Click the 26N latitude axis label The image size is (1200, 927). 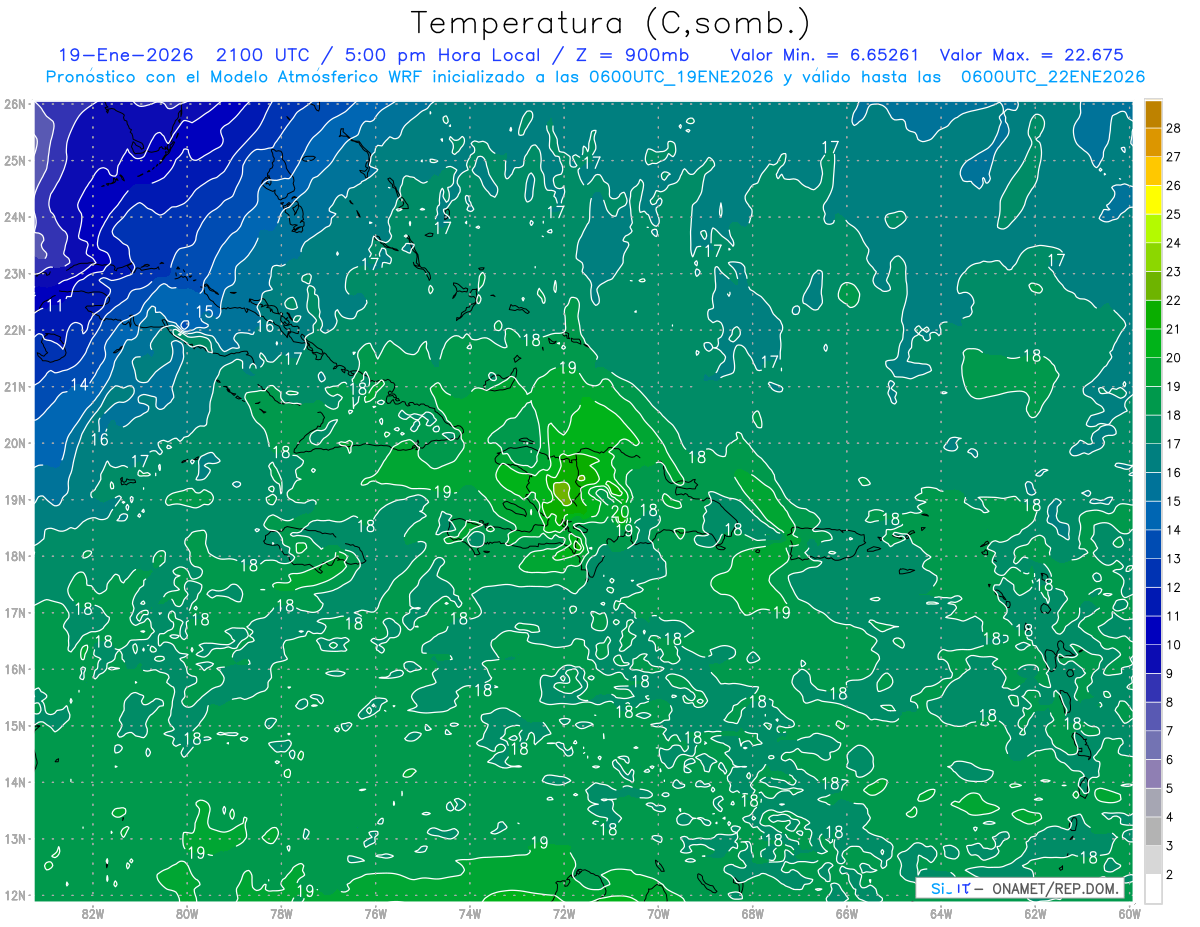pos(14,104)
